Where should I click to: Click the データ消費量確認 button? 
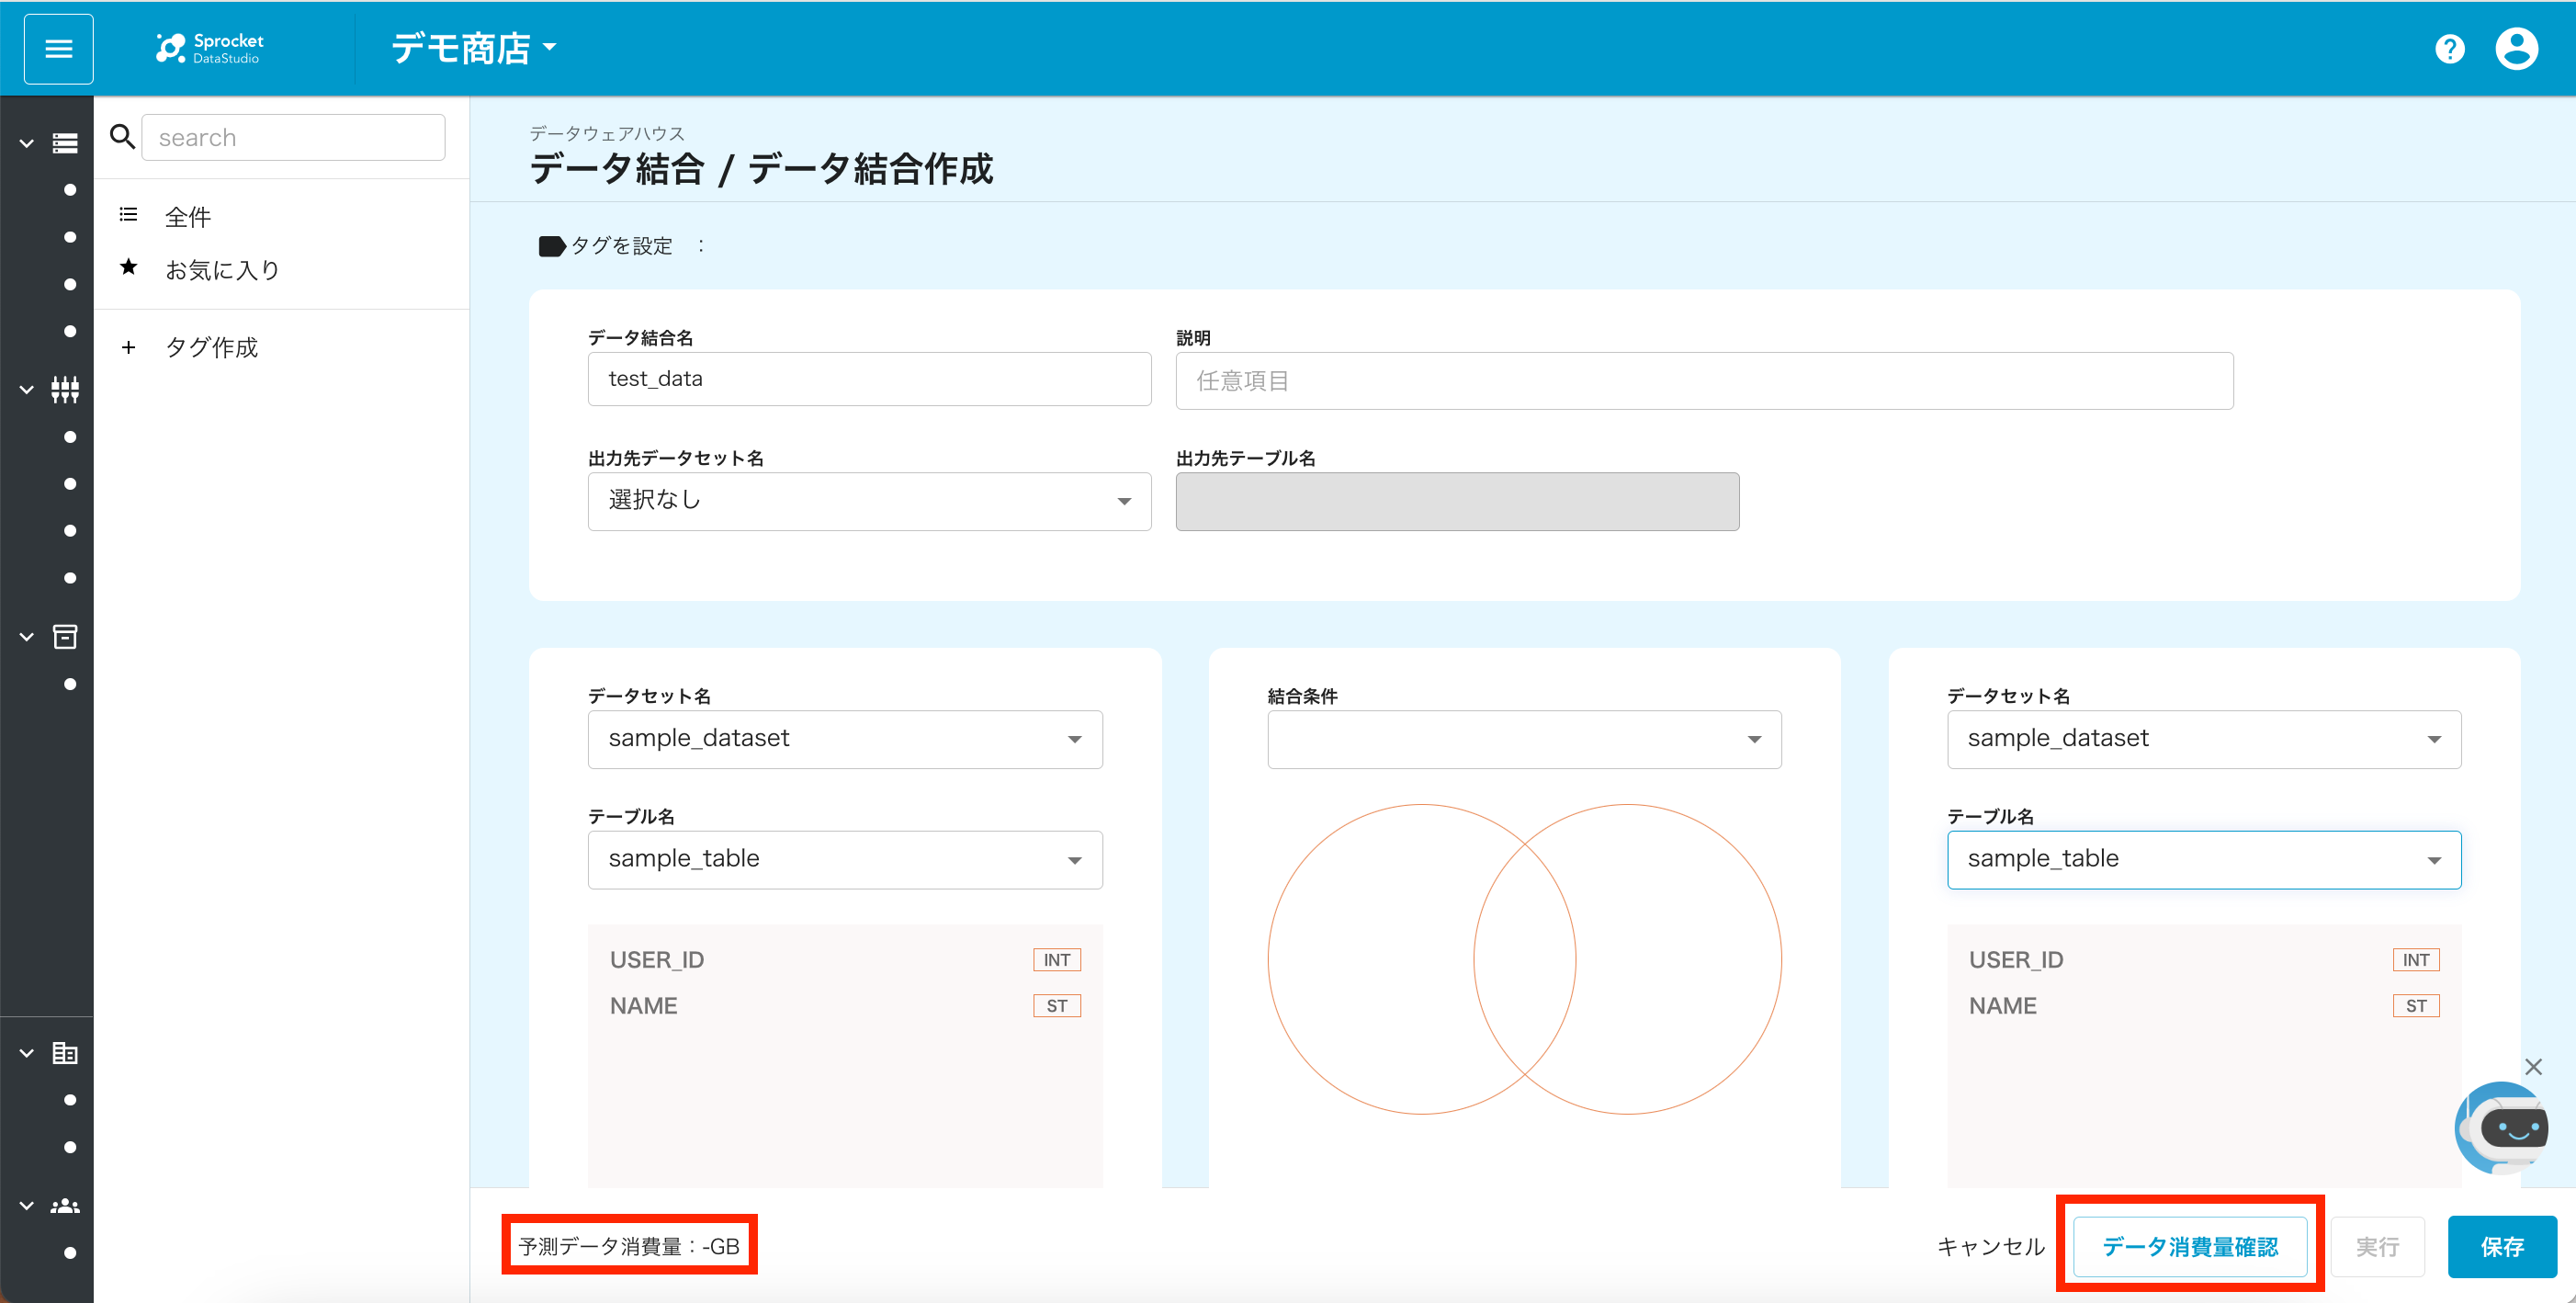[2190, 1247]
